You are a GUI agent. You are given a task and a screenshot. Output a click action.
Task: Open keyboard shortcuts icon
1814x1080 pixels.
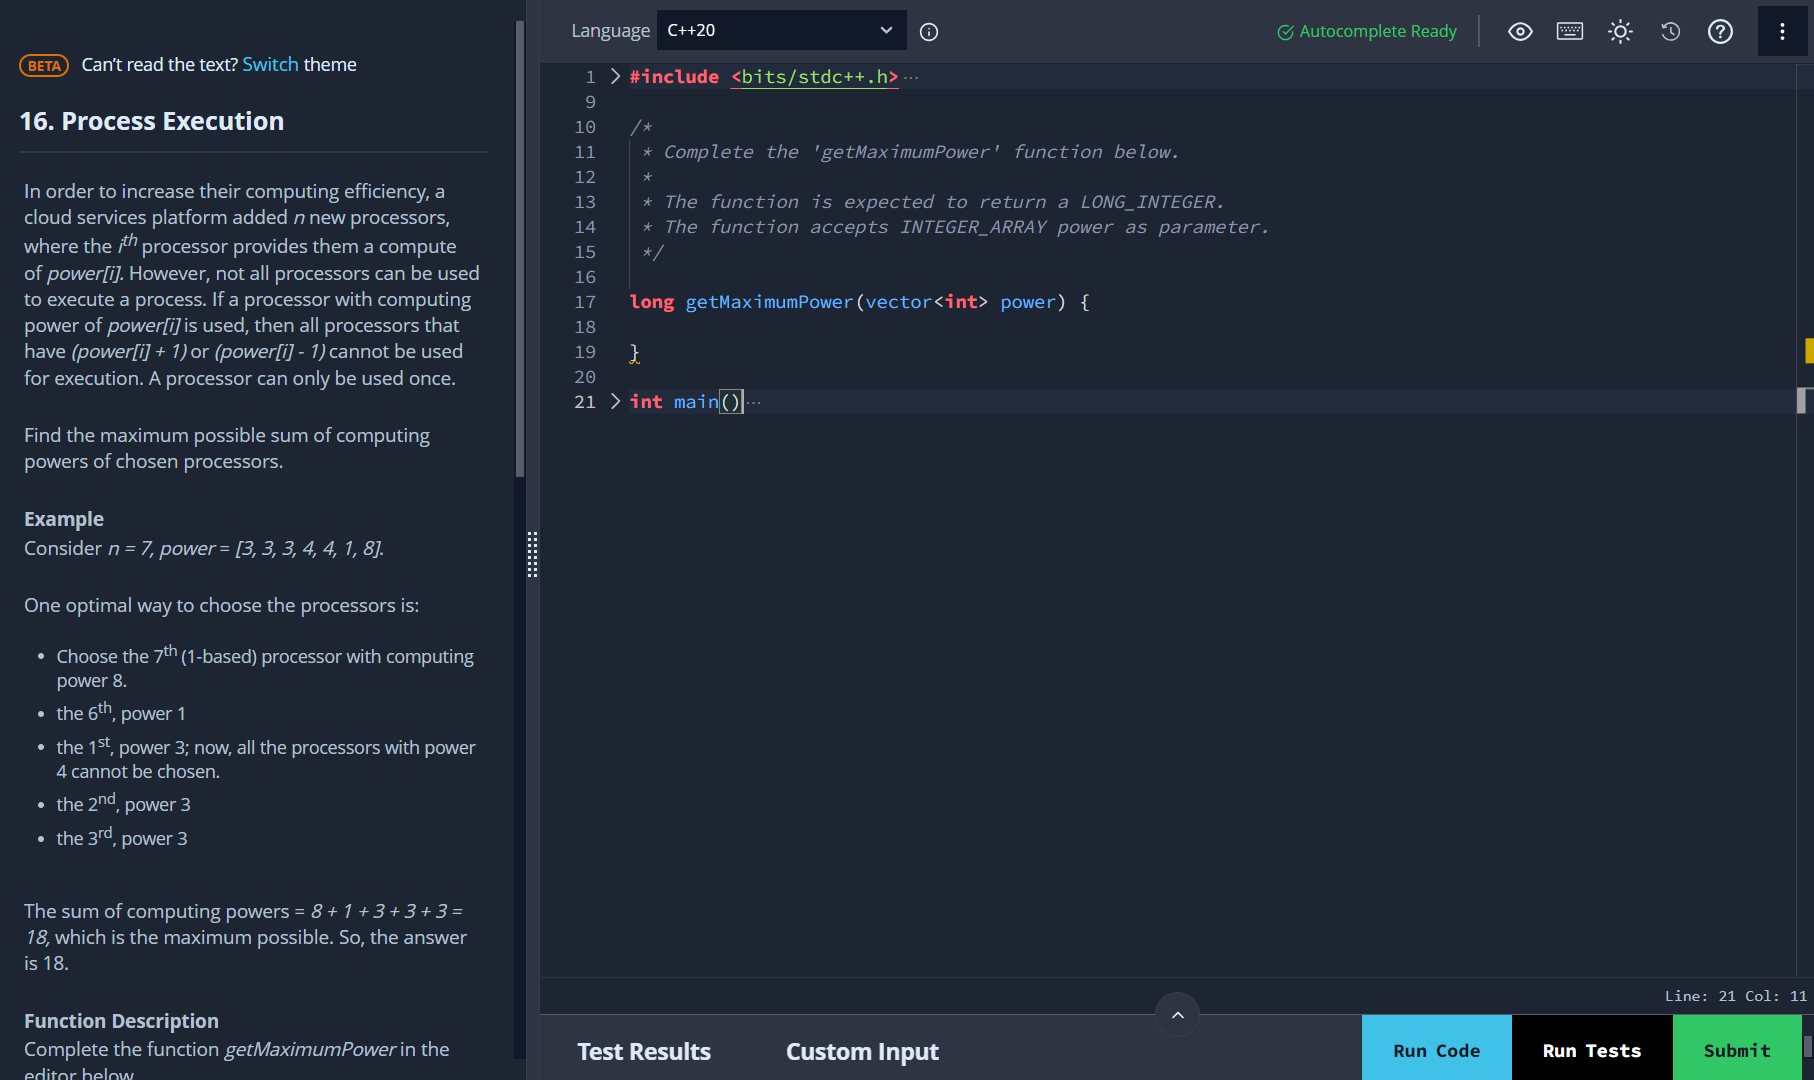1570,32
